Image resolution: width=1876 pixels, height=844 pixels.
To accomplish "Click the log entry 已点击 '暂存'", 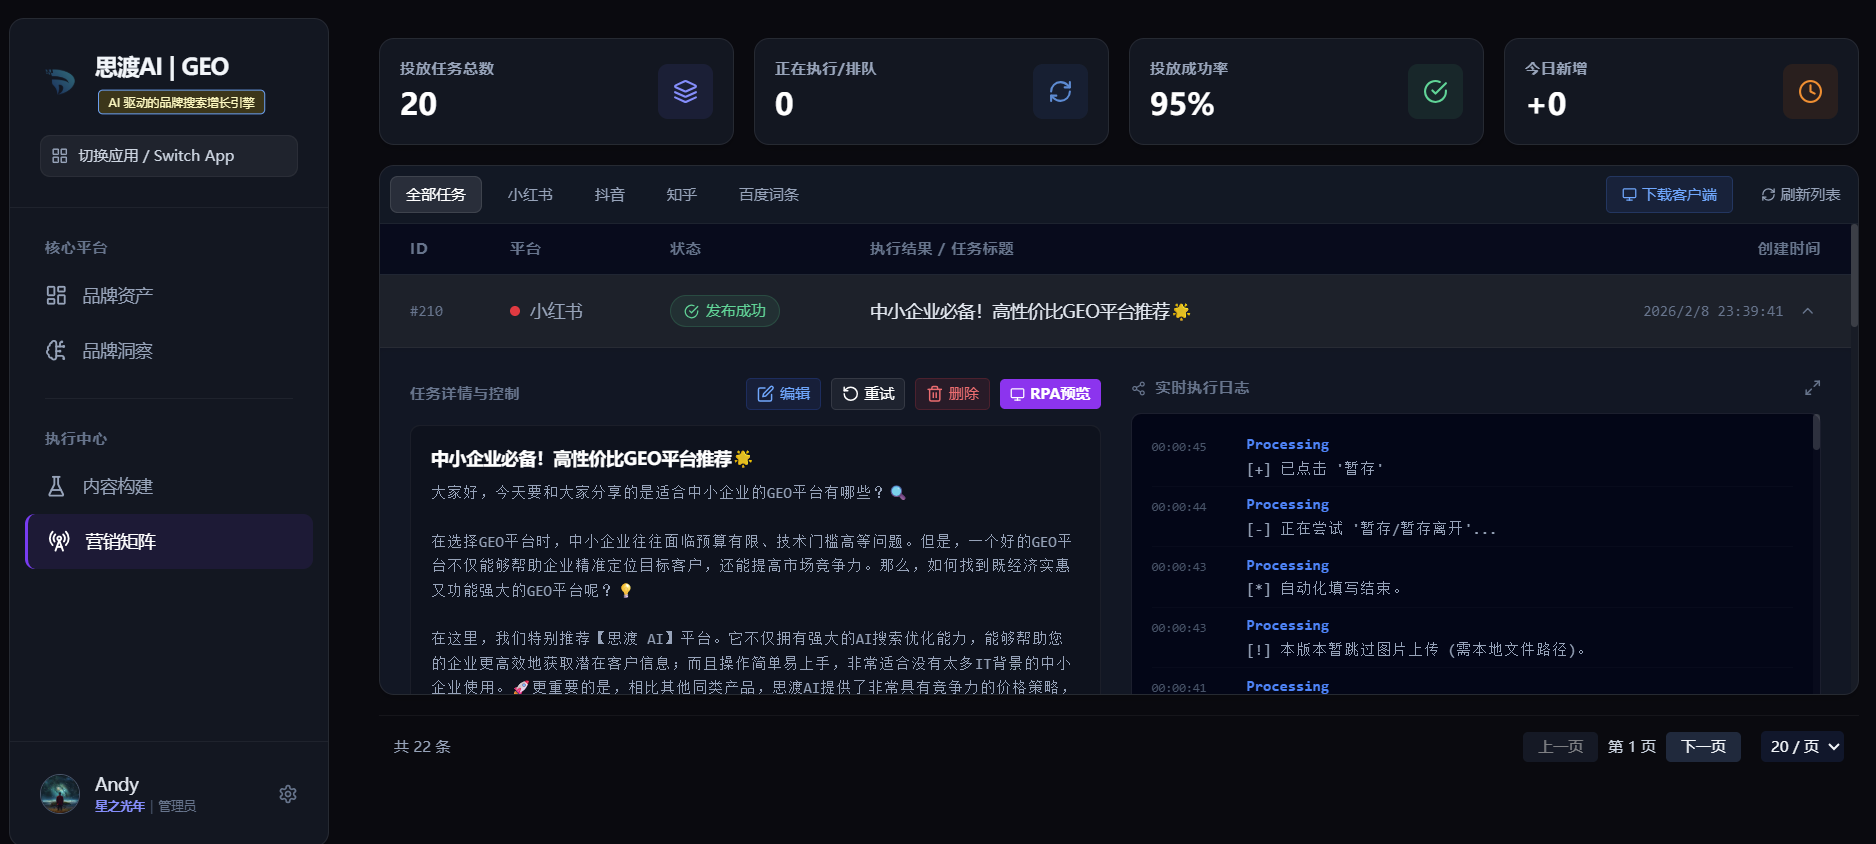I will click(1314, 469).
